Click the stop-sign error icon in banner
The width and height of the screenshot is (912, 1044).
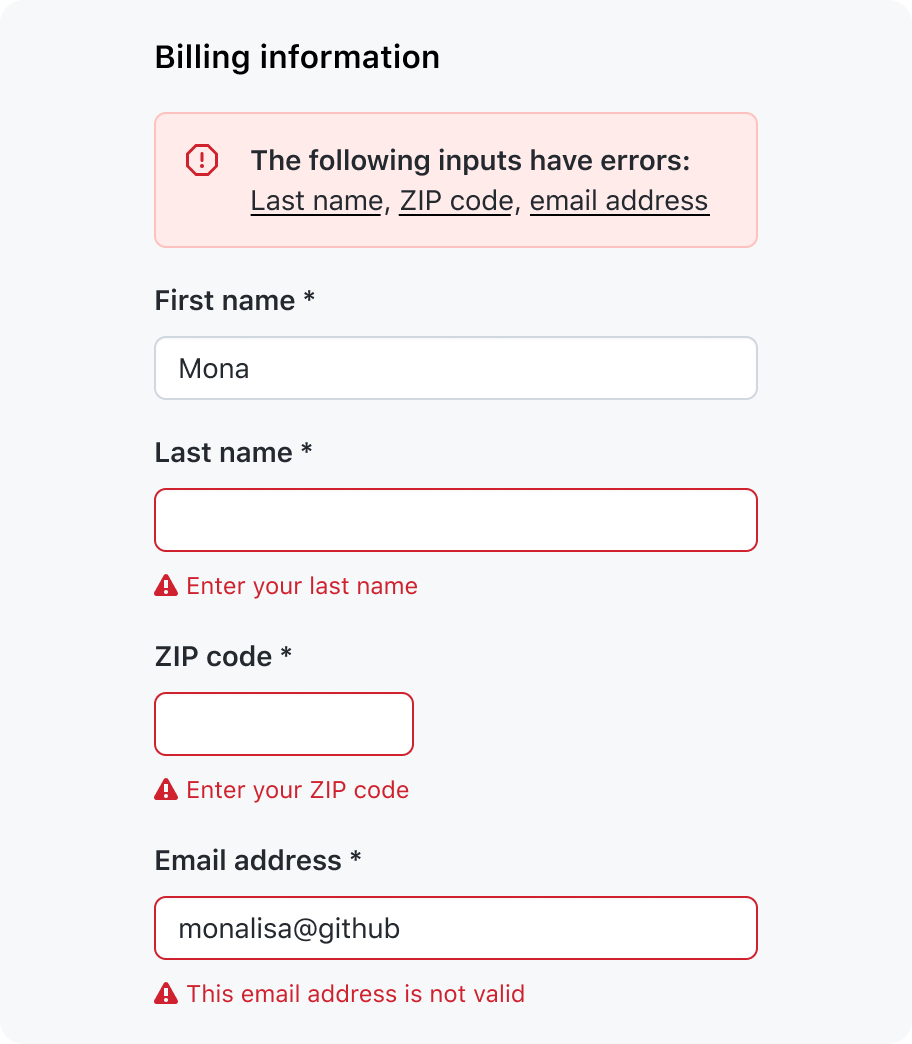pyautogui.click(x=202, y=160)
